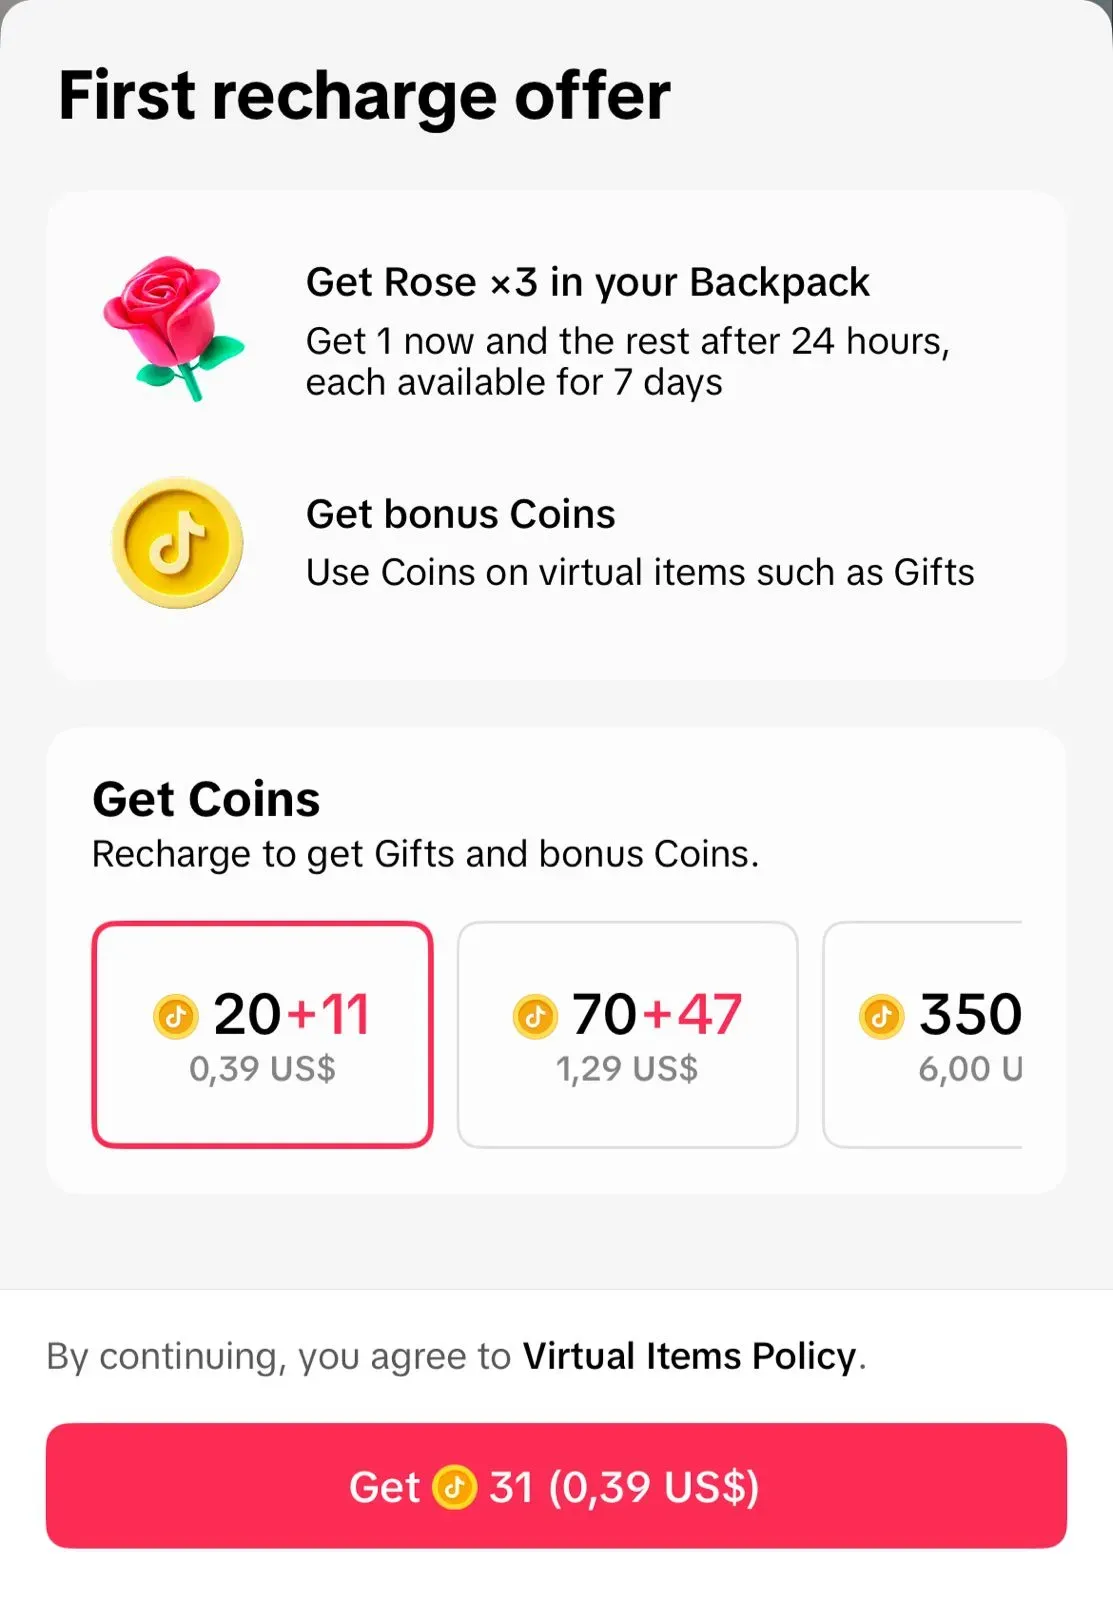This screenshot has height=1600, width=1113.
Task: Tap the red rose gift icon
Action: pos(176,328)
